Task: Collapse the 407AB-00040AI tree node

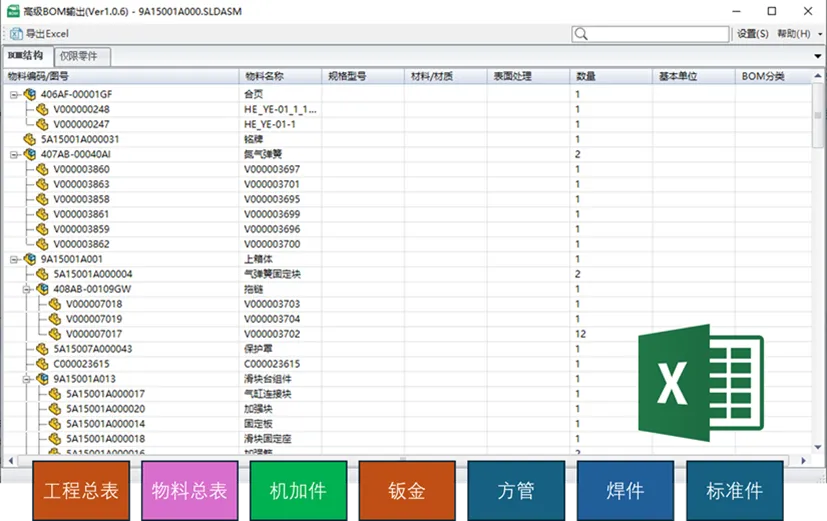Action: coord(15,155)
